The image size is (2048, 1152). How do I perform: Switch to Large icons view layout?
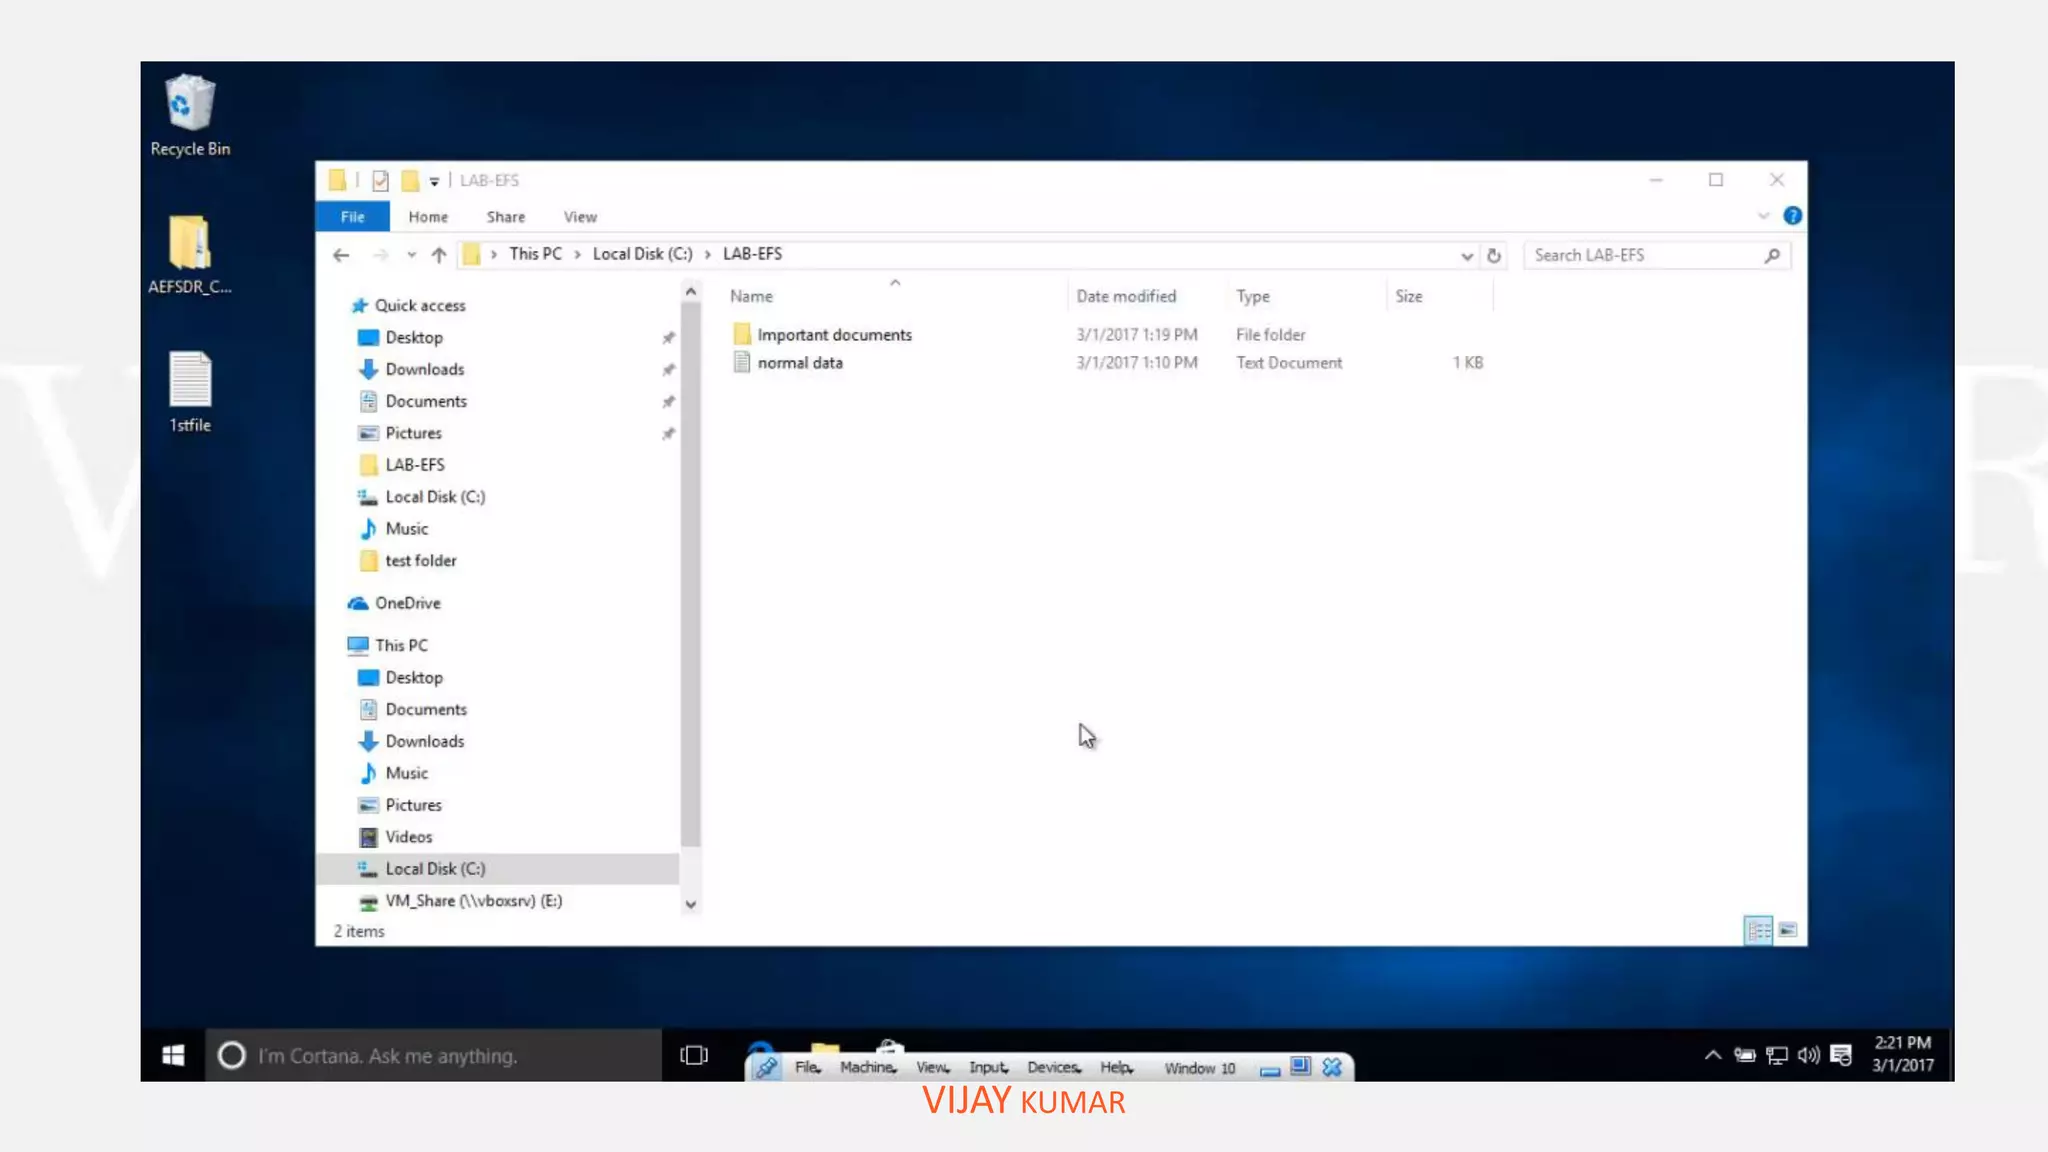pos(1788,931)
